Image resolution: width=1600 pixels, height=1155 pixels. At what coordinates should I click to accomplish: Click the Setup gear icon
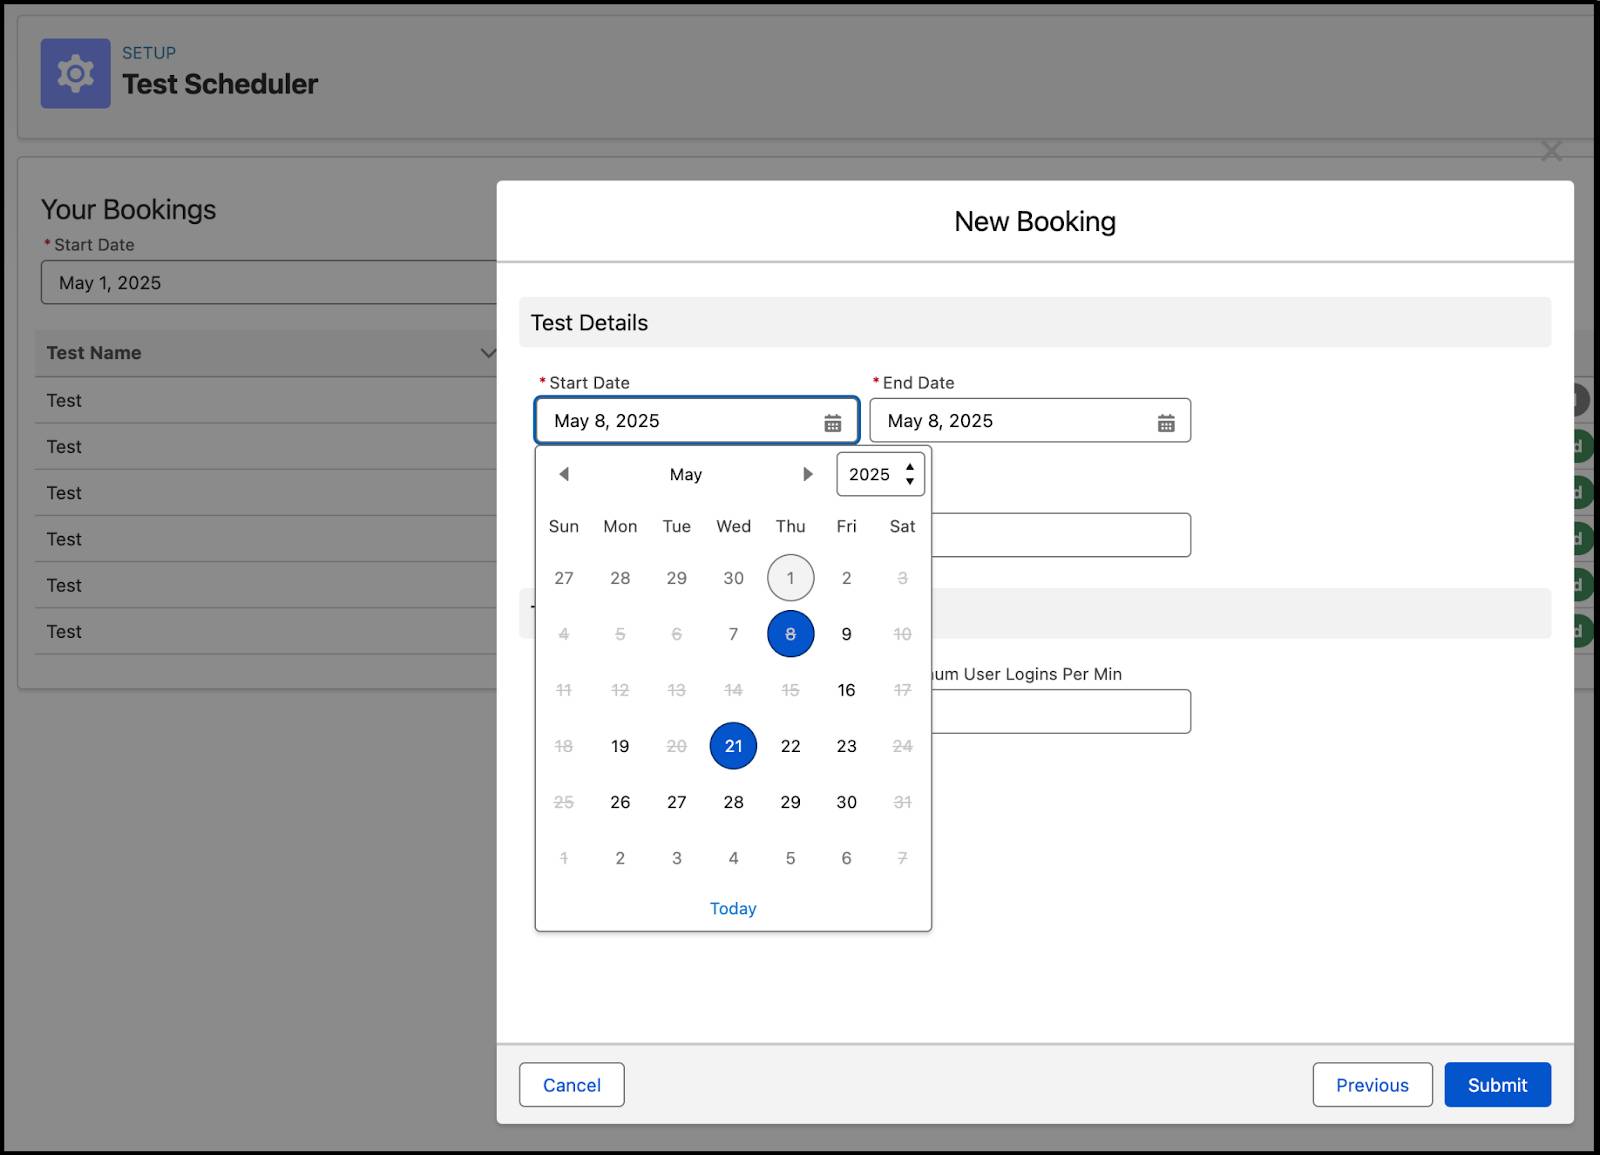point(75,73)
